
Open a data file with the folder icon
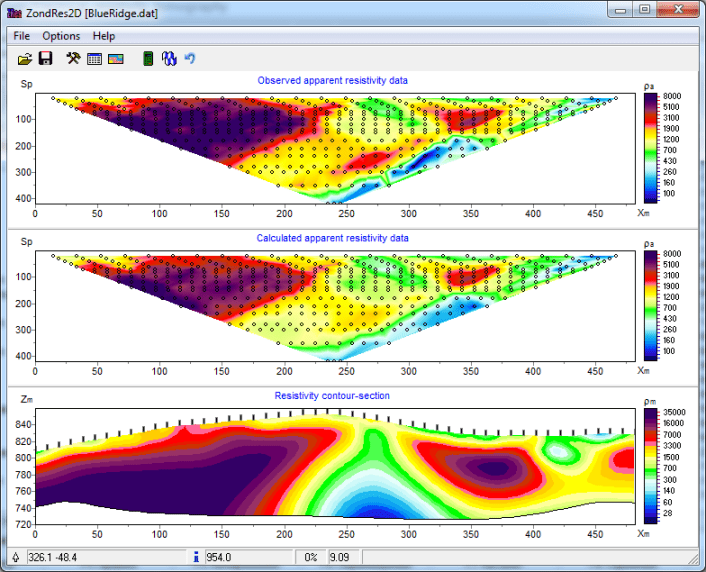(25, 59)
